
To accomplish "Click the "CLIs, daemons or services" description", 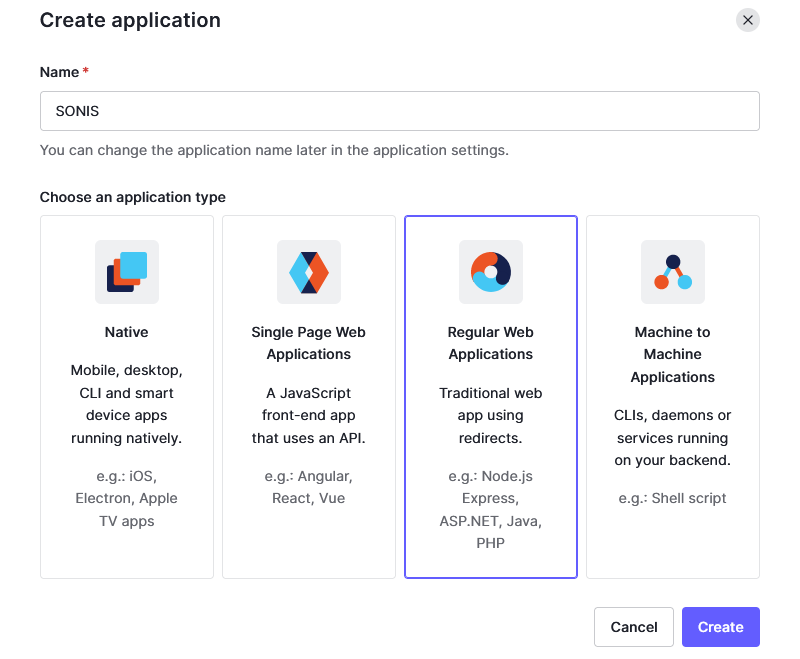I will (x=673, y=438).
